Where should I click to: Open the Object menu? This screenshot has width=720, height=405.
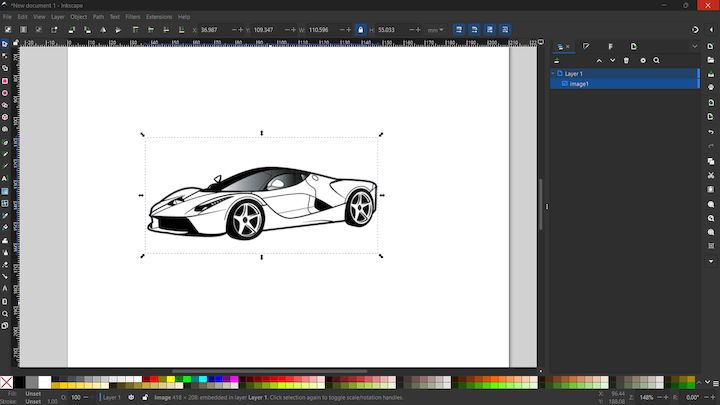(x=79, y=17)
